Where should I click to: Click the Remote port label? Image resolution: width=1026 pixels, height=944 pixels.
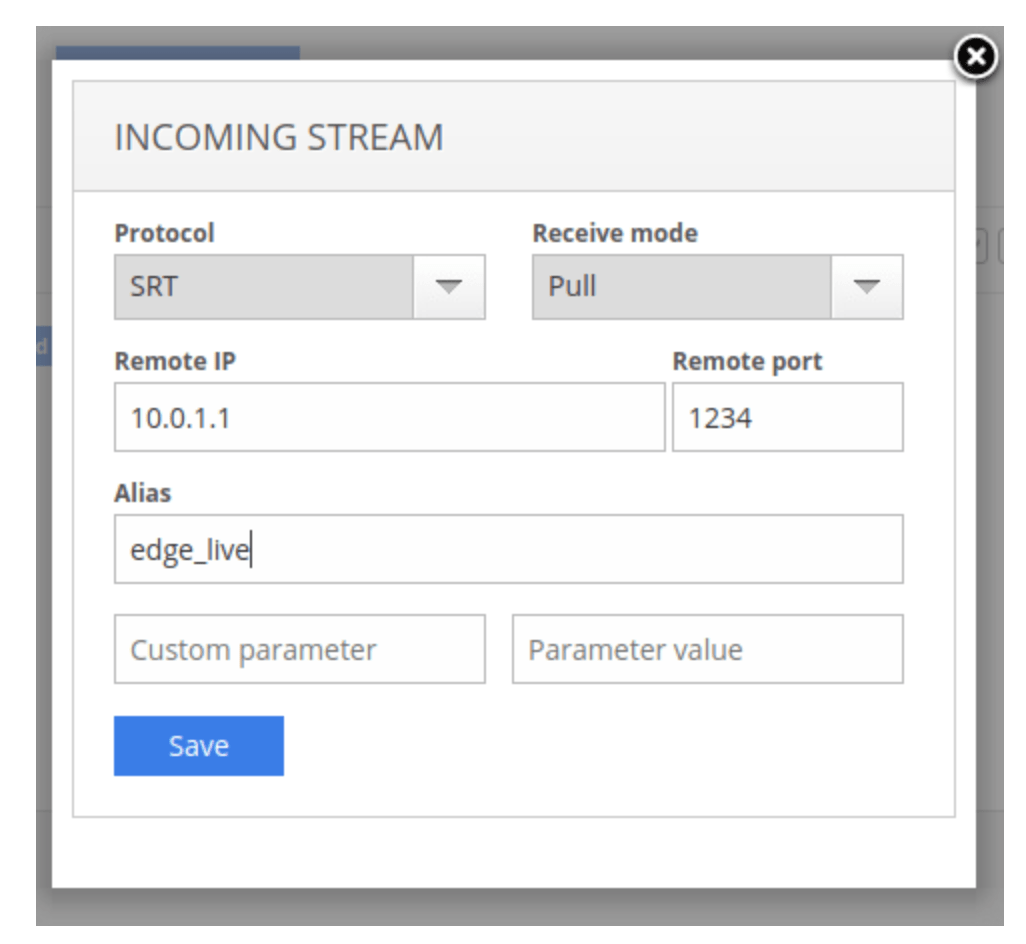(x=747, y=361)
